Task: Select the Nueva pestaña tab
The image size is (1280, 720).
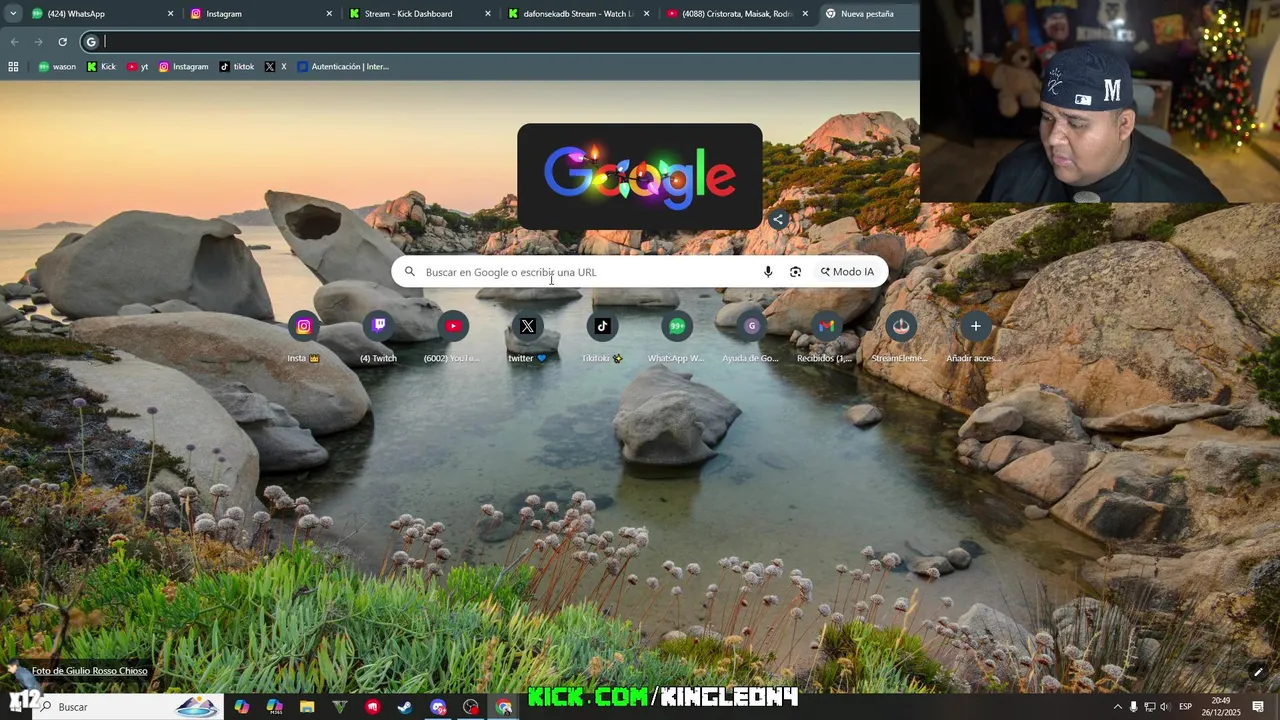Action: [x=867, y=14]
